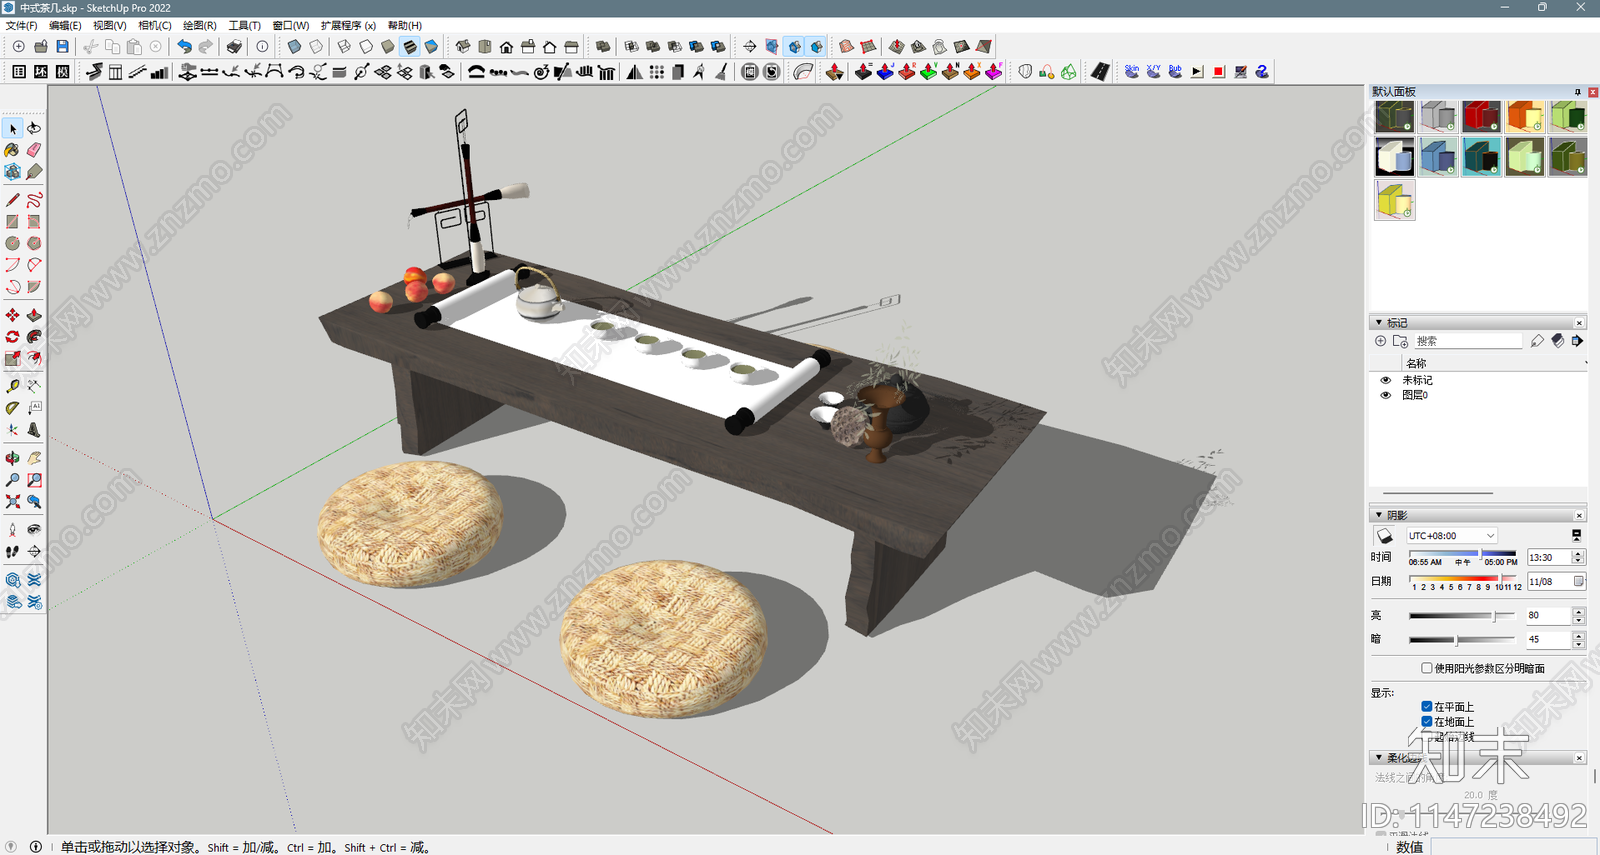
Task: Activate the Move tool
Action: pyautogui.click(x=13, y=315)
